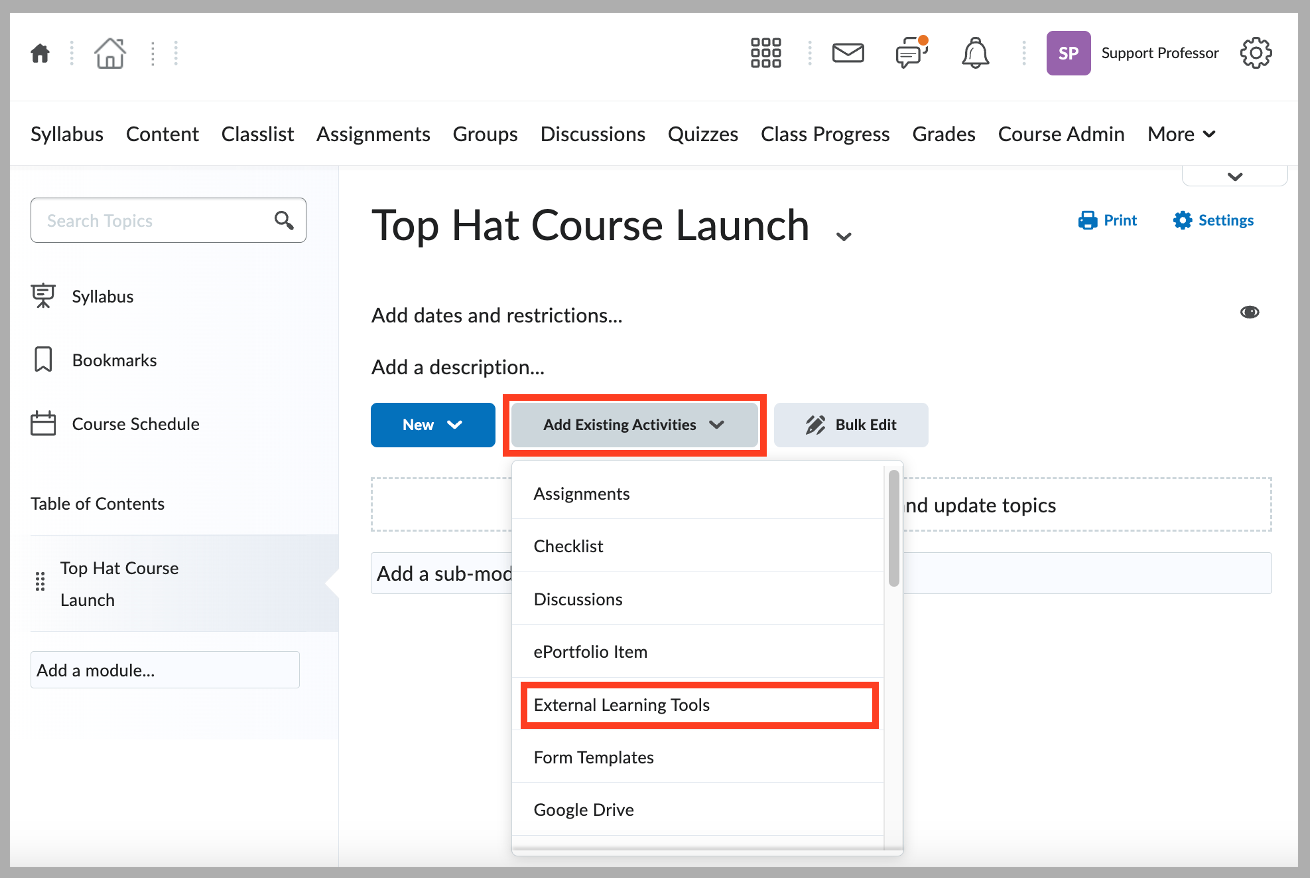This screenshot has width=1310, height=878.
Task: Grab the drag handle beside Top Hat Course Launch
Action: 40,583
